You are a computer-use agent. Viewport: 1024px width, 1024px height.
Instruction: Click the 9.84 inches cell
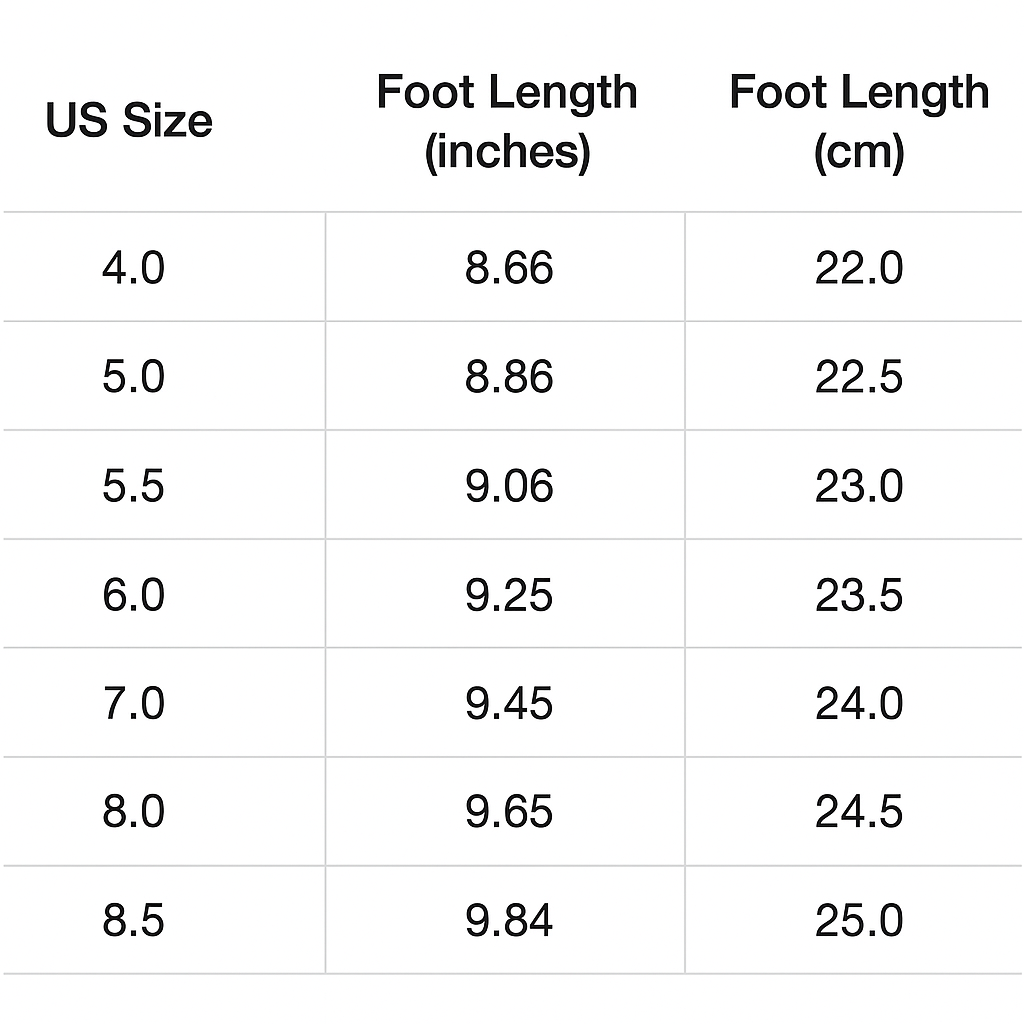[508, 921]
